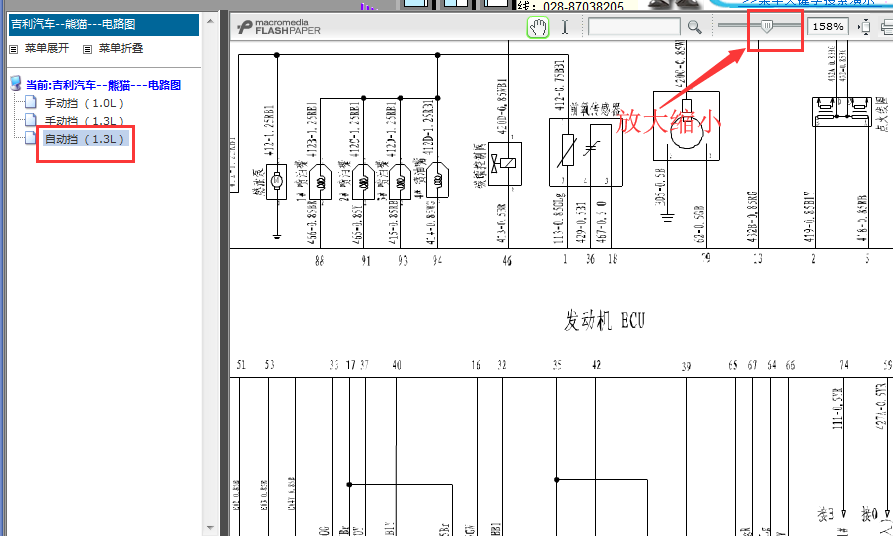The width and height of the screenshot is (893, 536).
Task: Click the 前氧传感器 sensor label
Action: pyautogui.click(x=595, y=109)
